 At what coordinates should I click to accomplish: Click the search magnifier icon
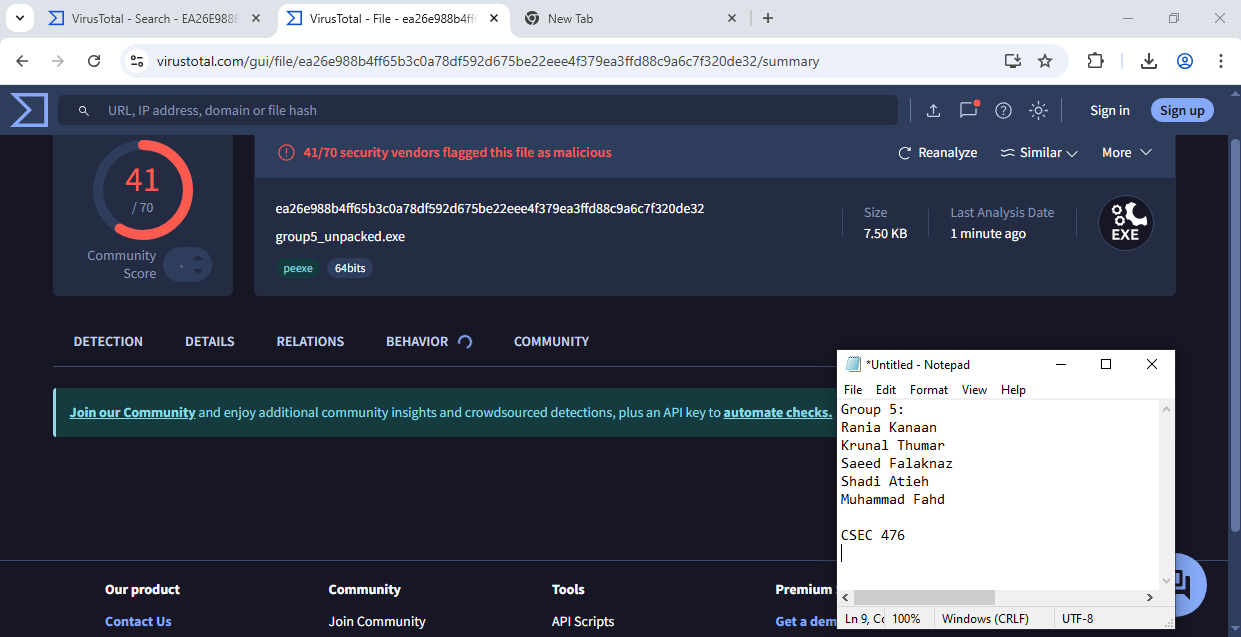click(x=84, y=111)
